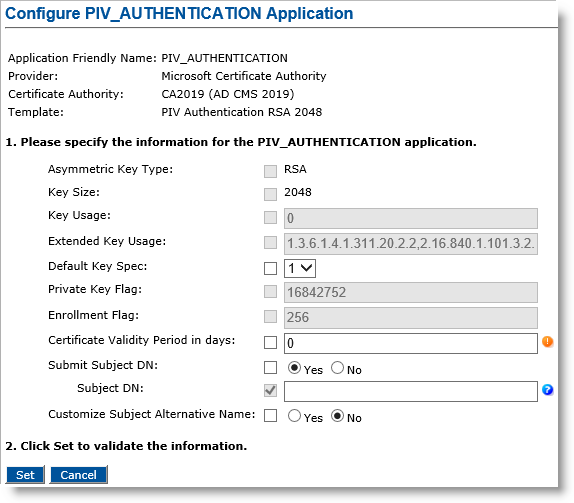This screenshot has height=503, width=574.
Task: Click the Private Key Flag field
Action: point(411,292)
